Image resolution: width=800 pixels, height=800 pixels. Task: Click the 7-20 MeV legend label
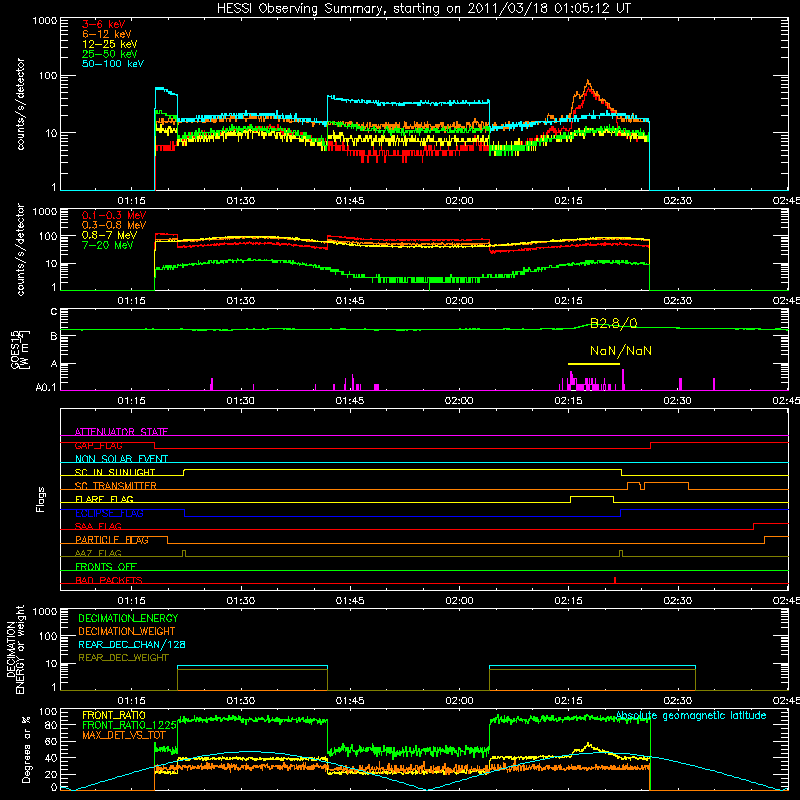pos(107,245)
